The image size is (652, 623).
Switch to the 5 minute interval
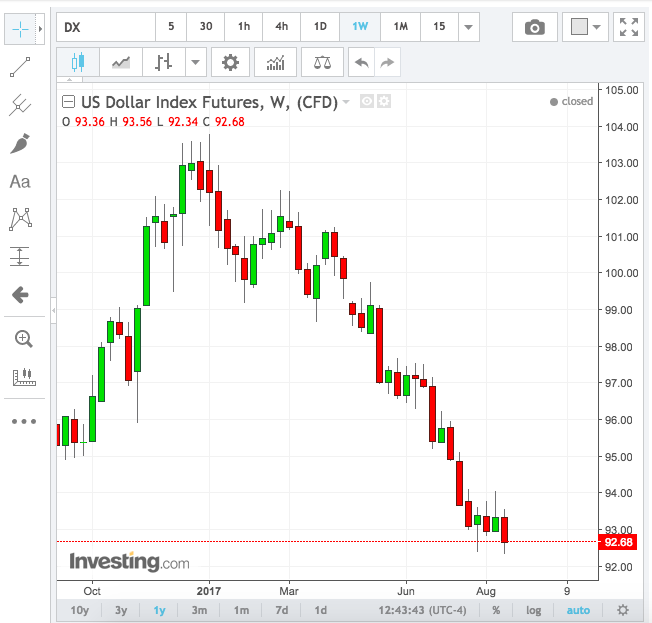click(x=171, y=27)
